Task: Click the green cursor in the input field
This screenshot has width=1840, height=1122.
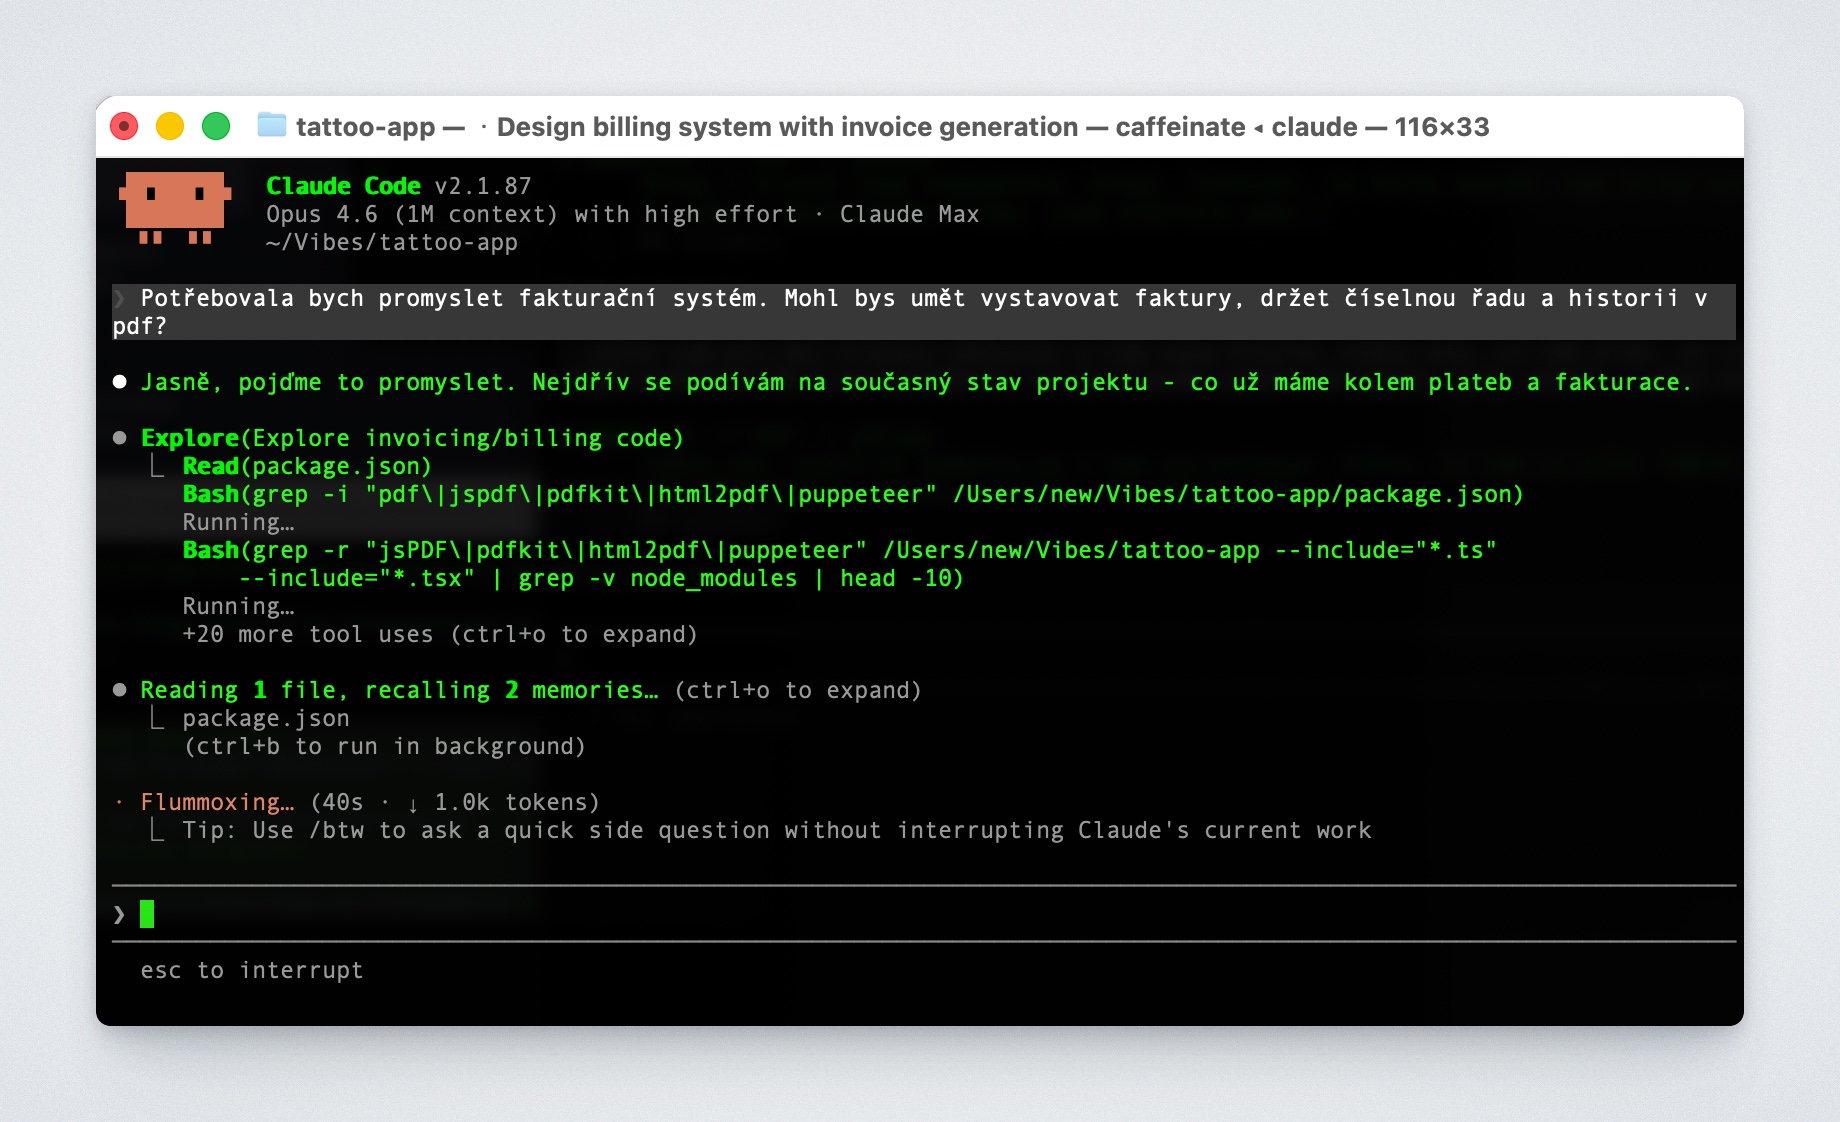Action: (x=147, y=914)
